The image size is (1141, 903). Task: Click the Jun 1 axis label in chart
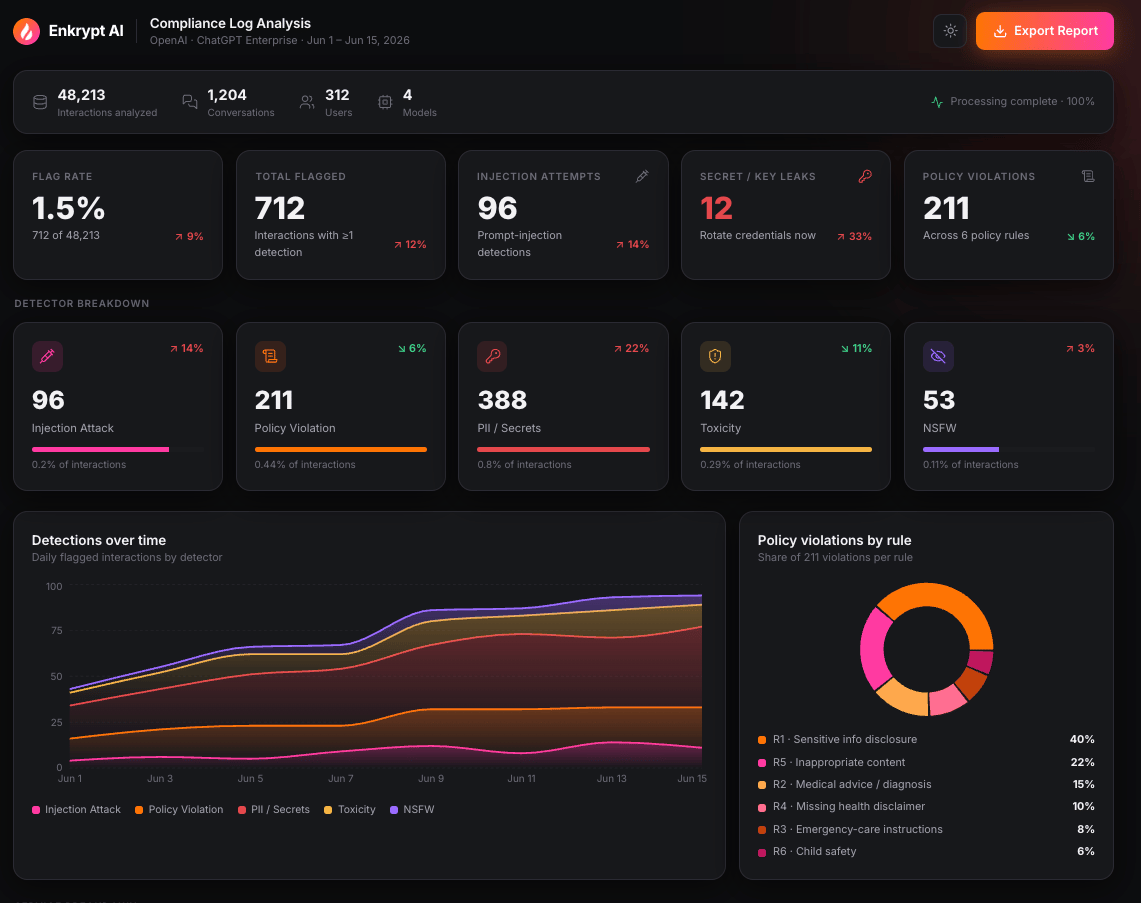70,779
